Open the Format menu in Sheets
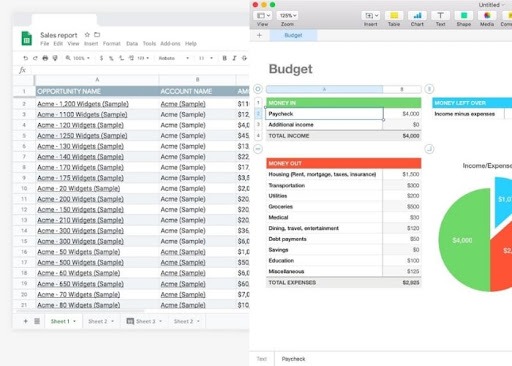 pyautogui.click(x=112, y=44)
